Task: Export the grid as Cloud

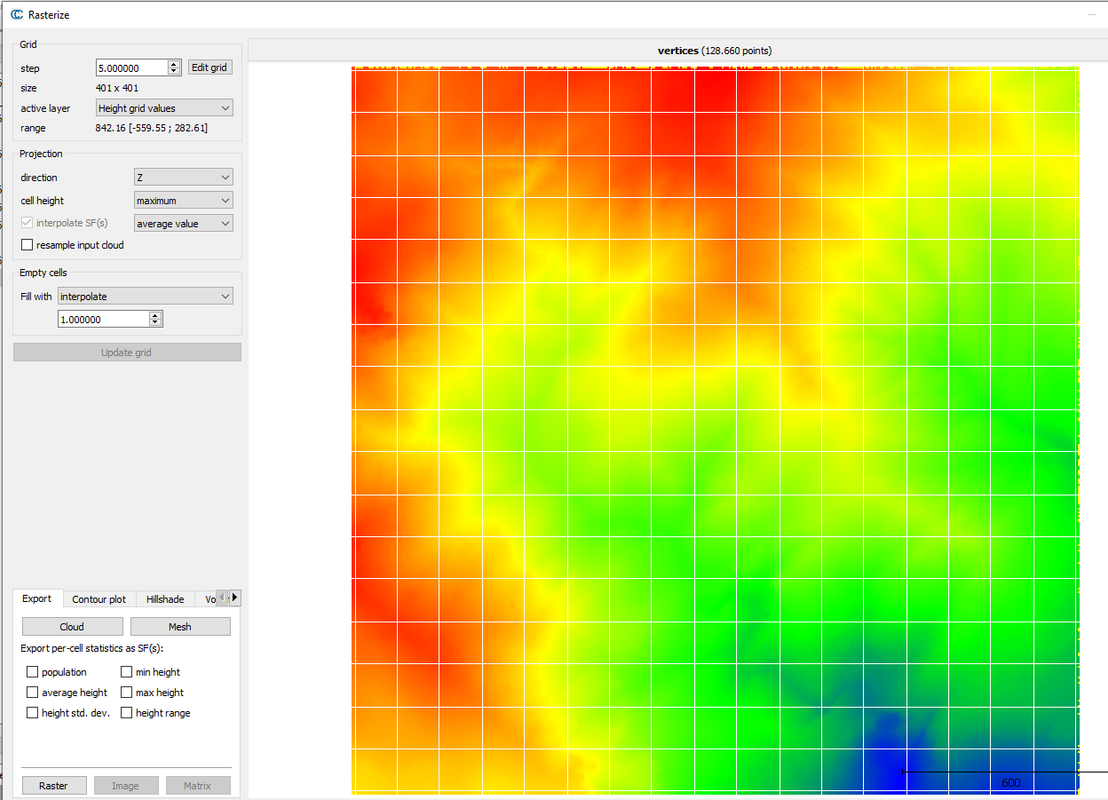Action: pos(72,627)
